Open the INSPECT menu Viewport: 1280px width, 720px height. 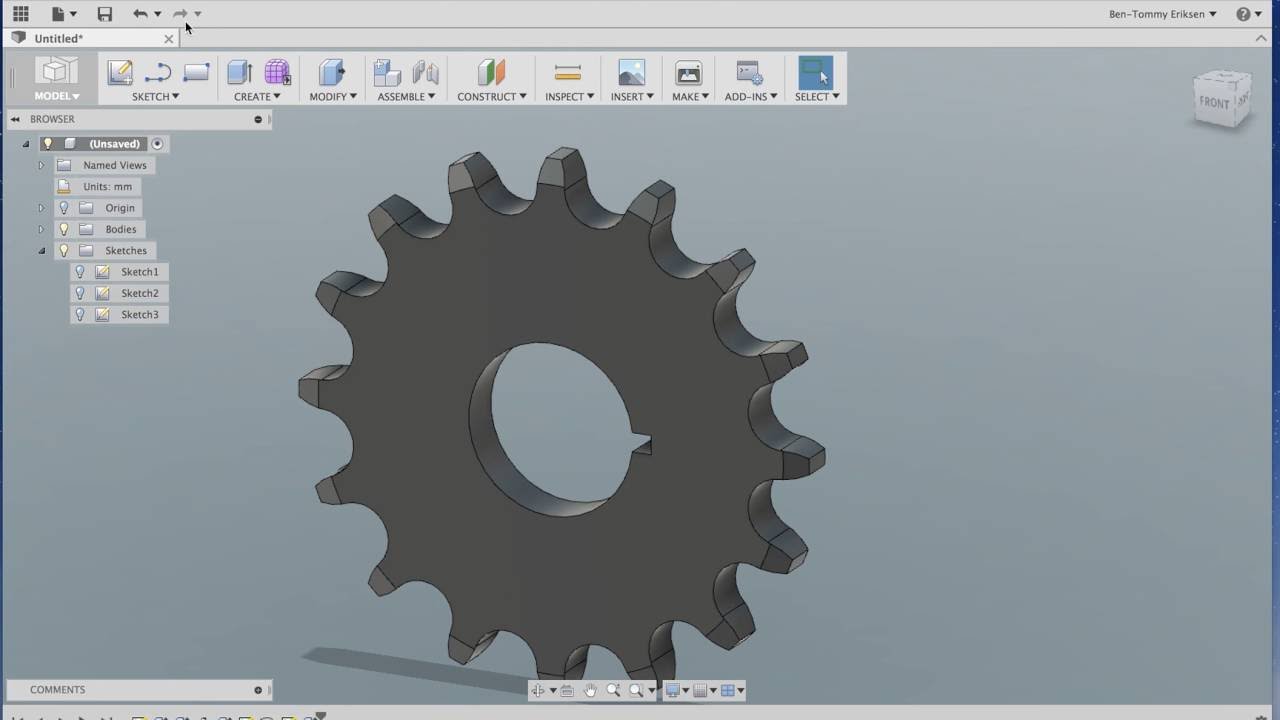570,97
